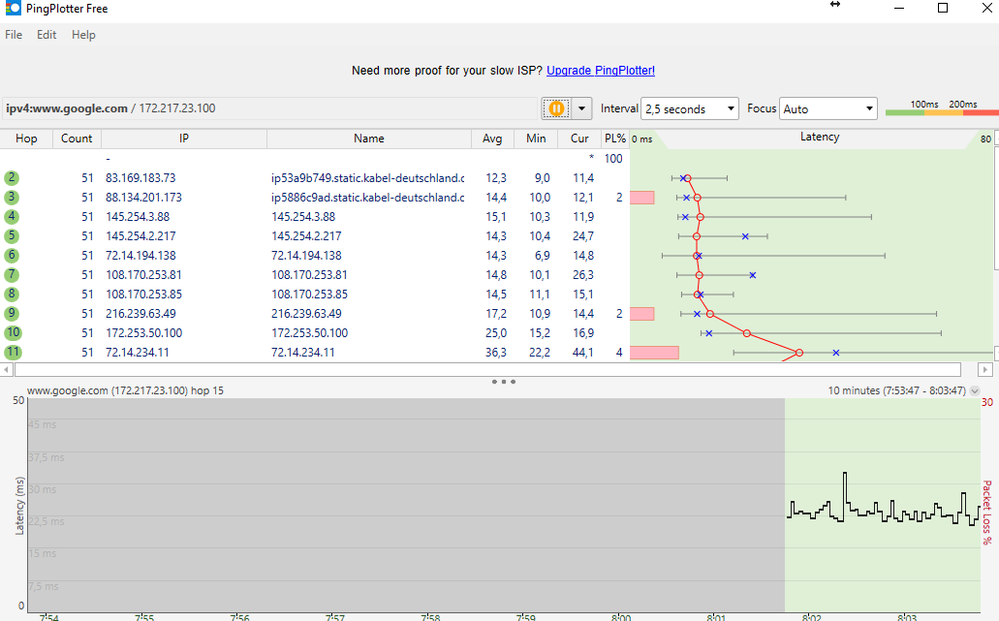
Task: Click the horizontal scrollbar track of trace grid
Action: [487, 369]
